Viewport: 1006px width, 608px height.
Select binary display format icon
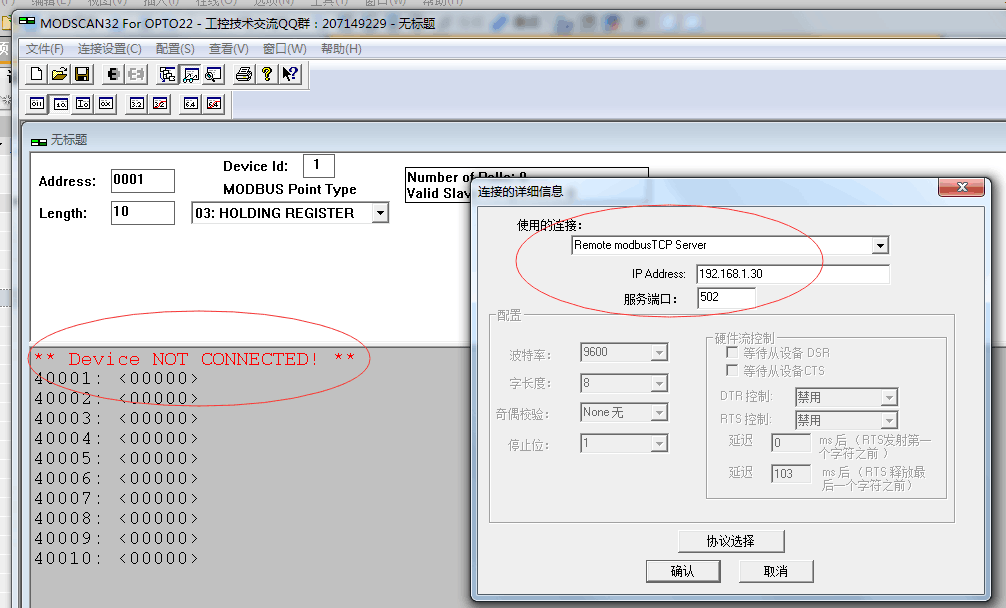click(37, 103)
